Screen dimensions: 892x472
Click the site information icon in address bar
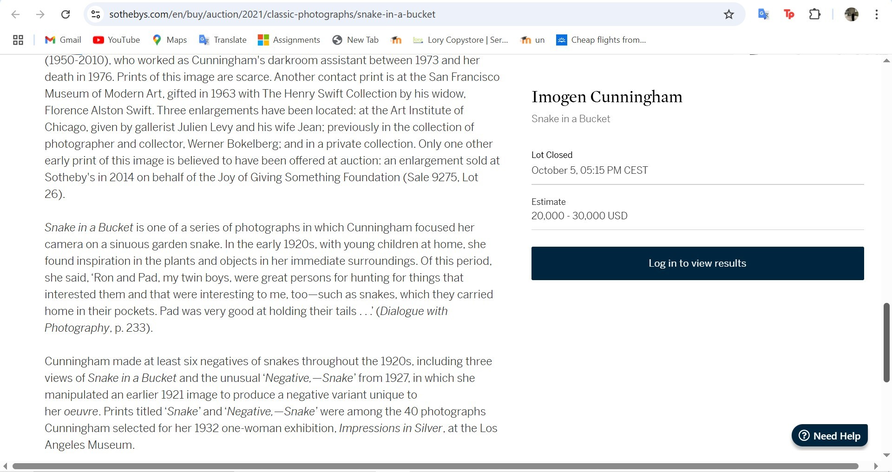(x=95, y=15)
